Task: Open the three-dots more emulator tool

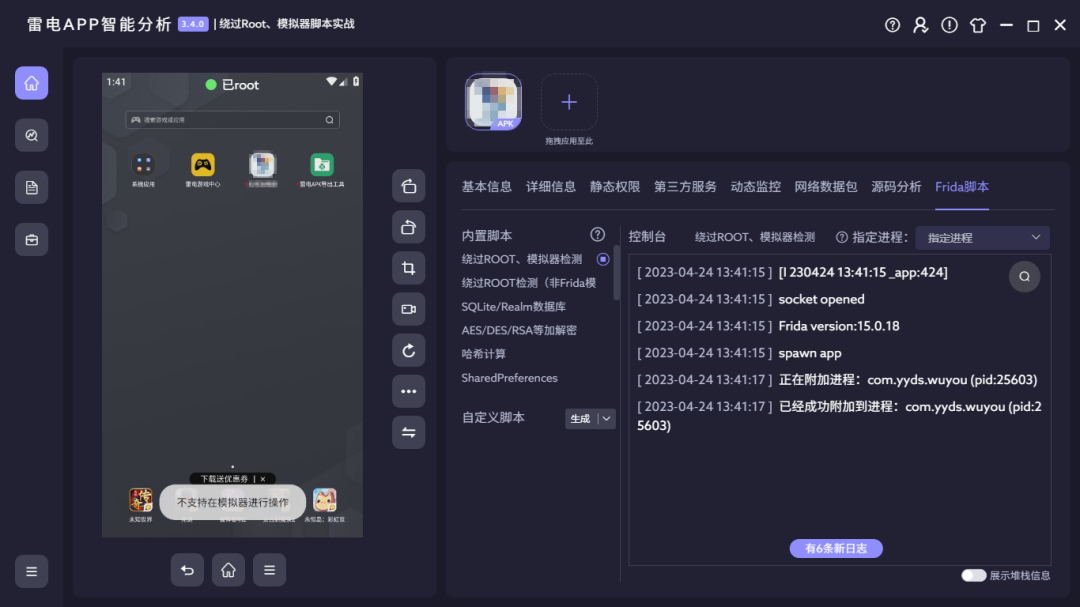Action: (408, 391)
